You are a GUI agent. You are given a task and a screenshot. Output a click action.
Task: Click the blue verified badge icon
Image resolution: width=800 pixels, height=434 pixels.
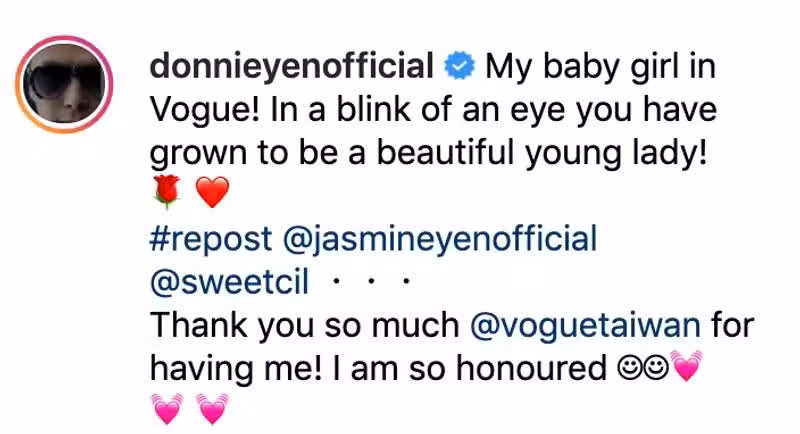[x=459, y=66]
